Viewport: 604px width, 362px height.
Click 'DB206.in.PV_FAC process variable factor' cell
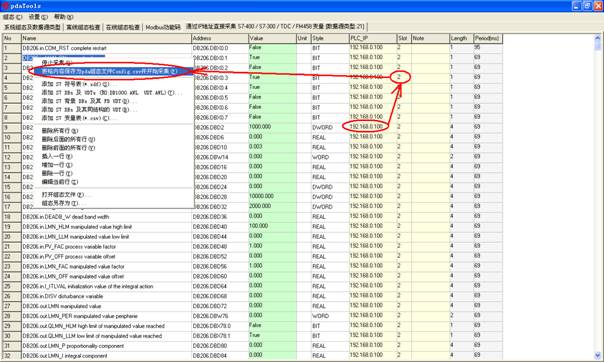[x=106, y=246]
